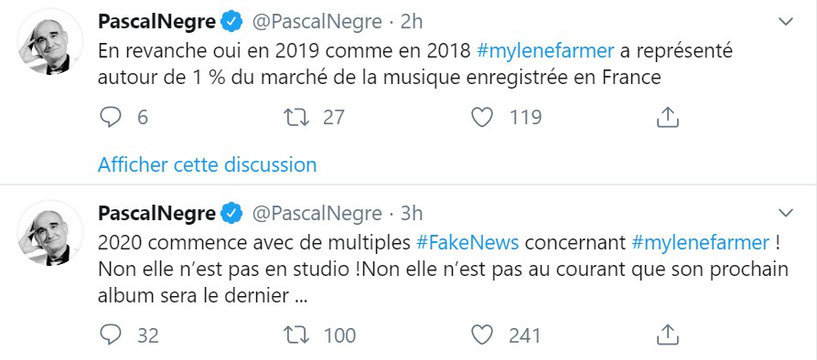817x360 pixels.
Task: Open the chevron menu on the 3h tweet
Action: (785, 213)
